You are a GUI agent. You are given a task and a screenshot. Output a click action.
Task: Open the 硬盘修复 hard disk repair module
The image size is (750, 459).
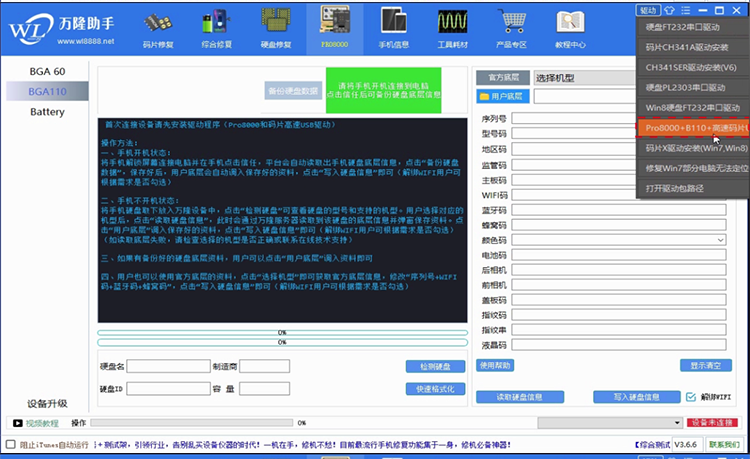276,30
